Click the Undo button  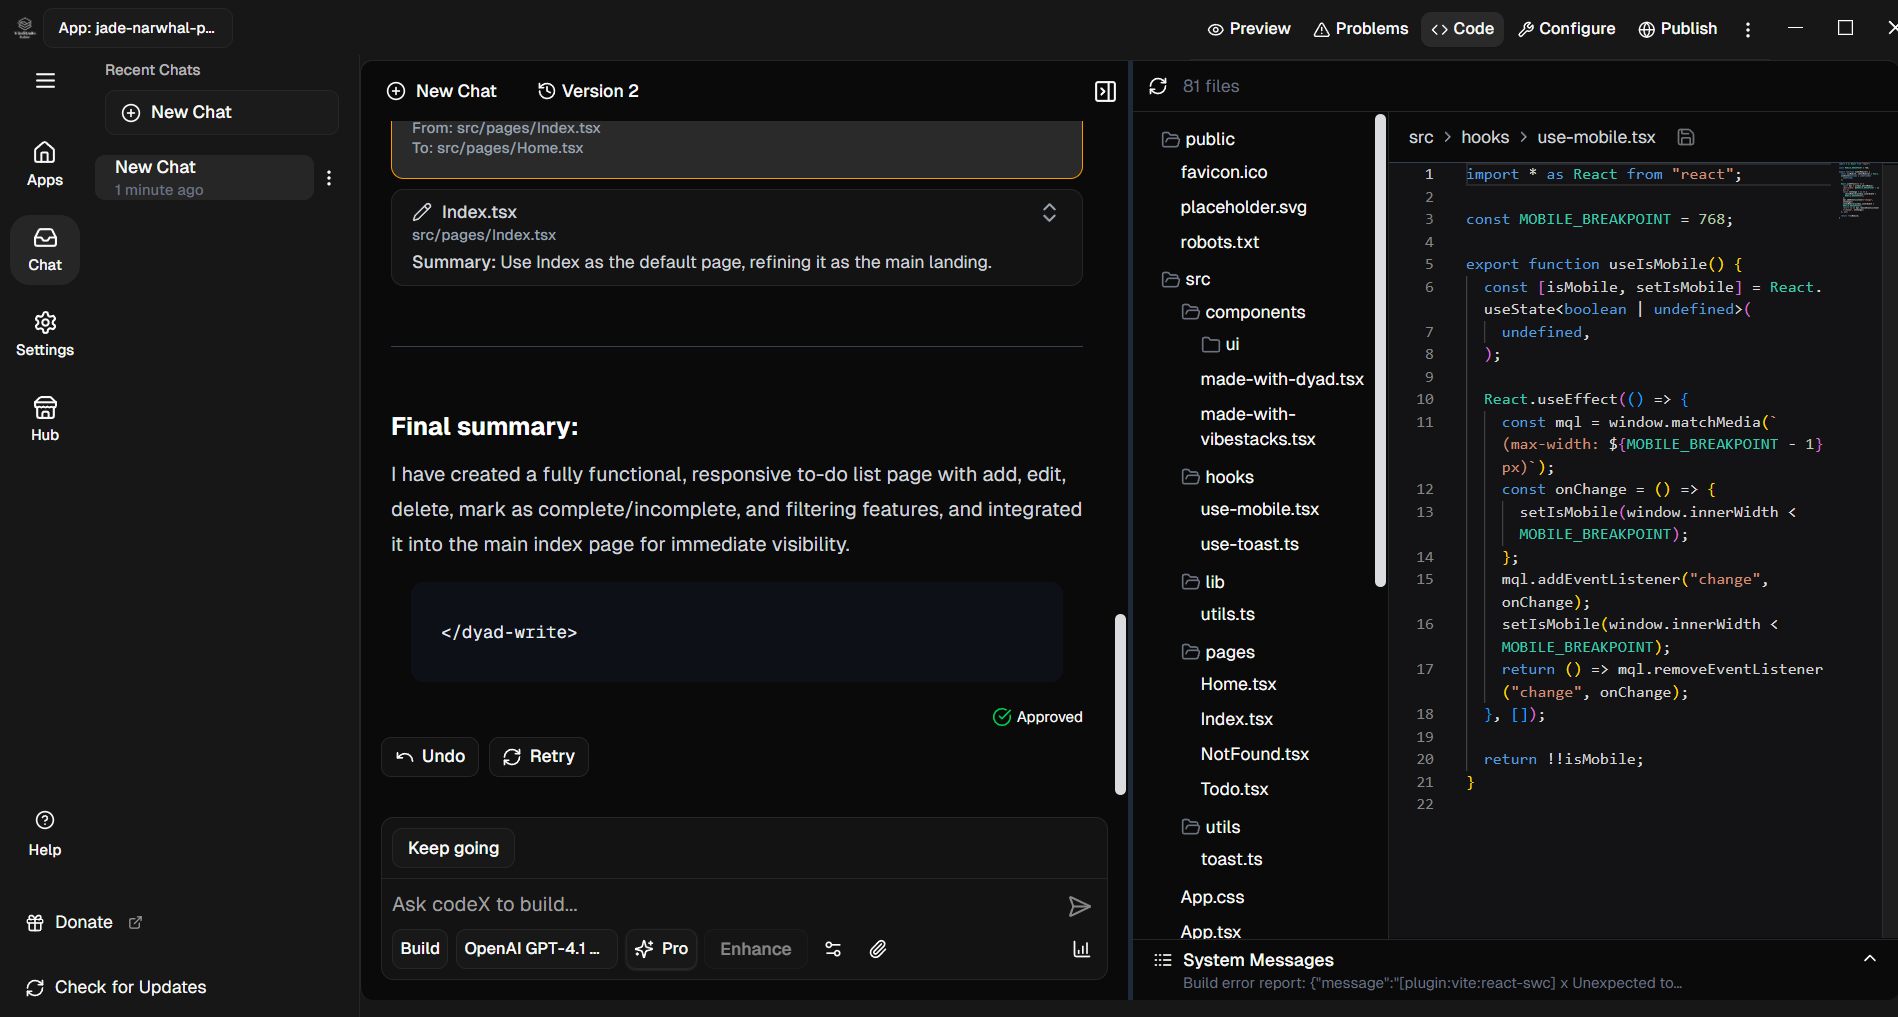pos(430,757)
